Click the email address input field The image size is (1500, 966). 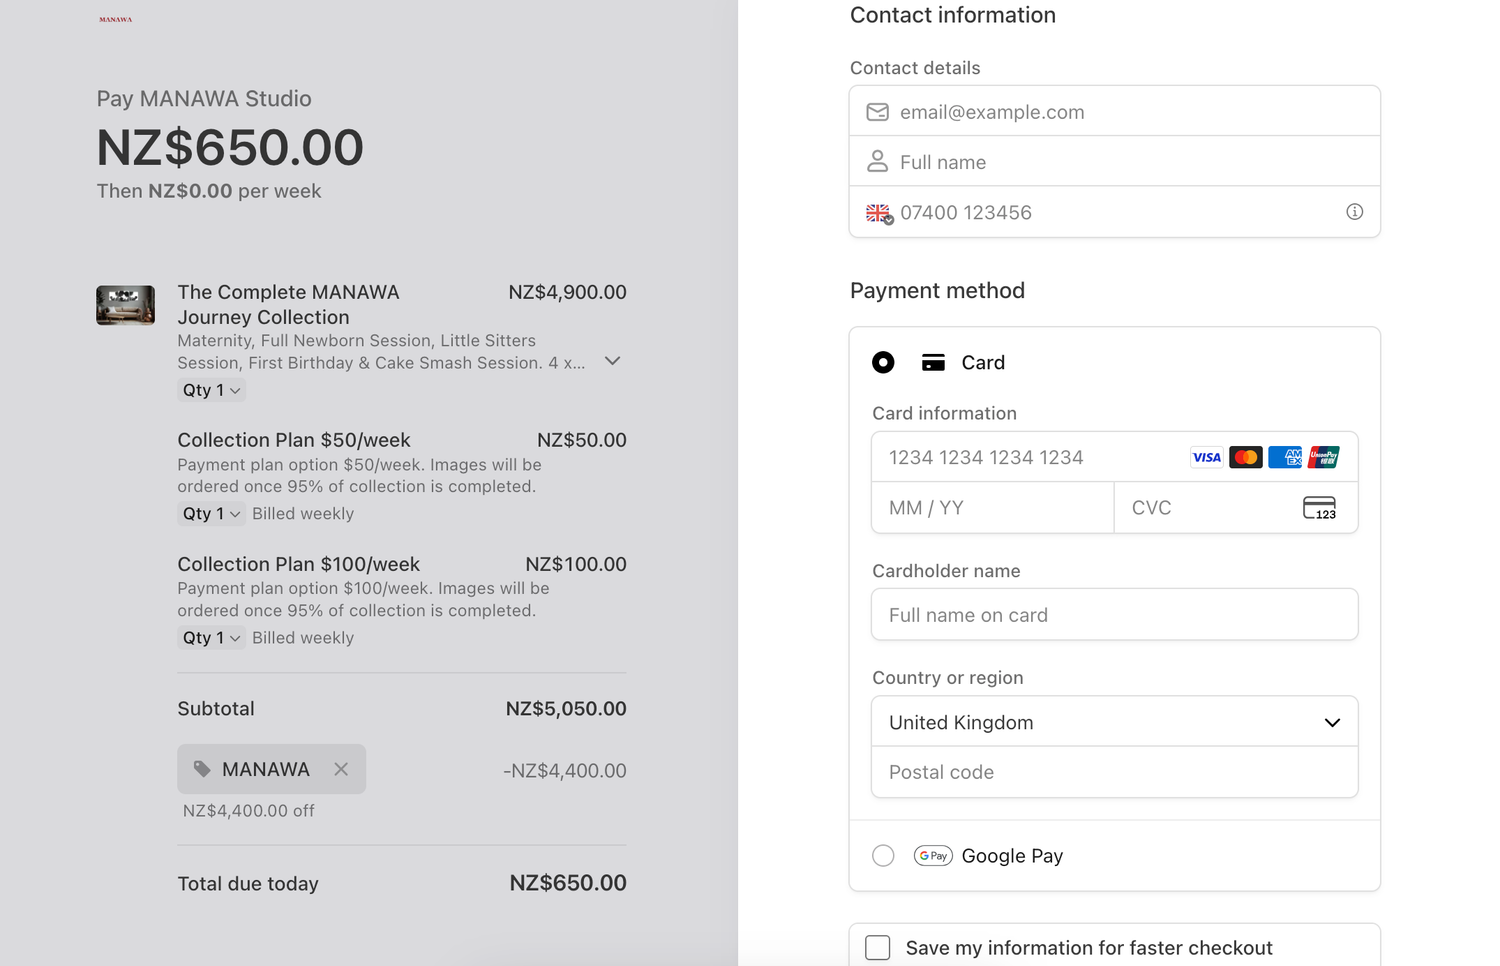pos(1115,111)
